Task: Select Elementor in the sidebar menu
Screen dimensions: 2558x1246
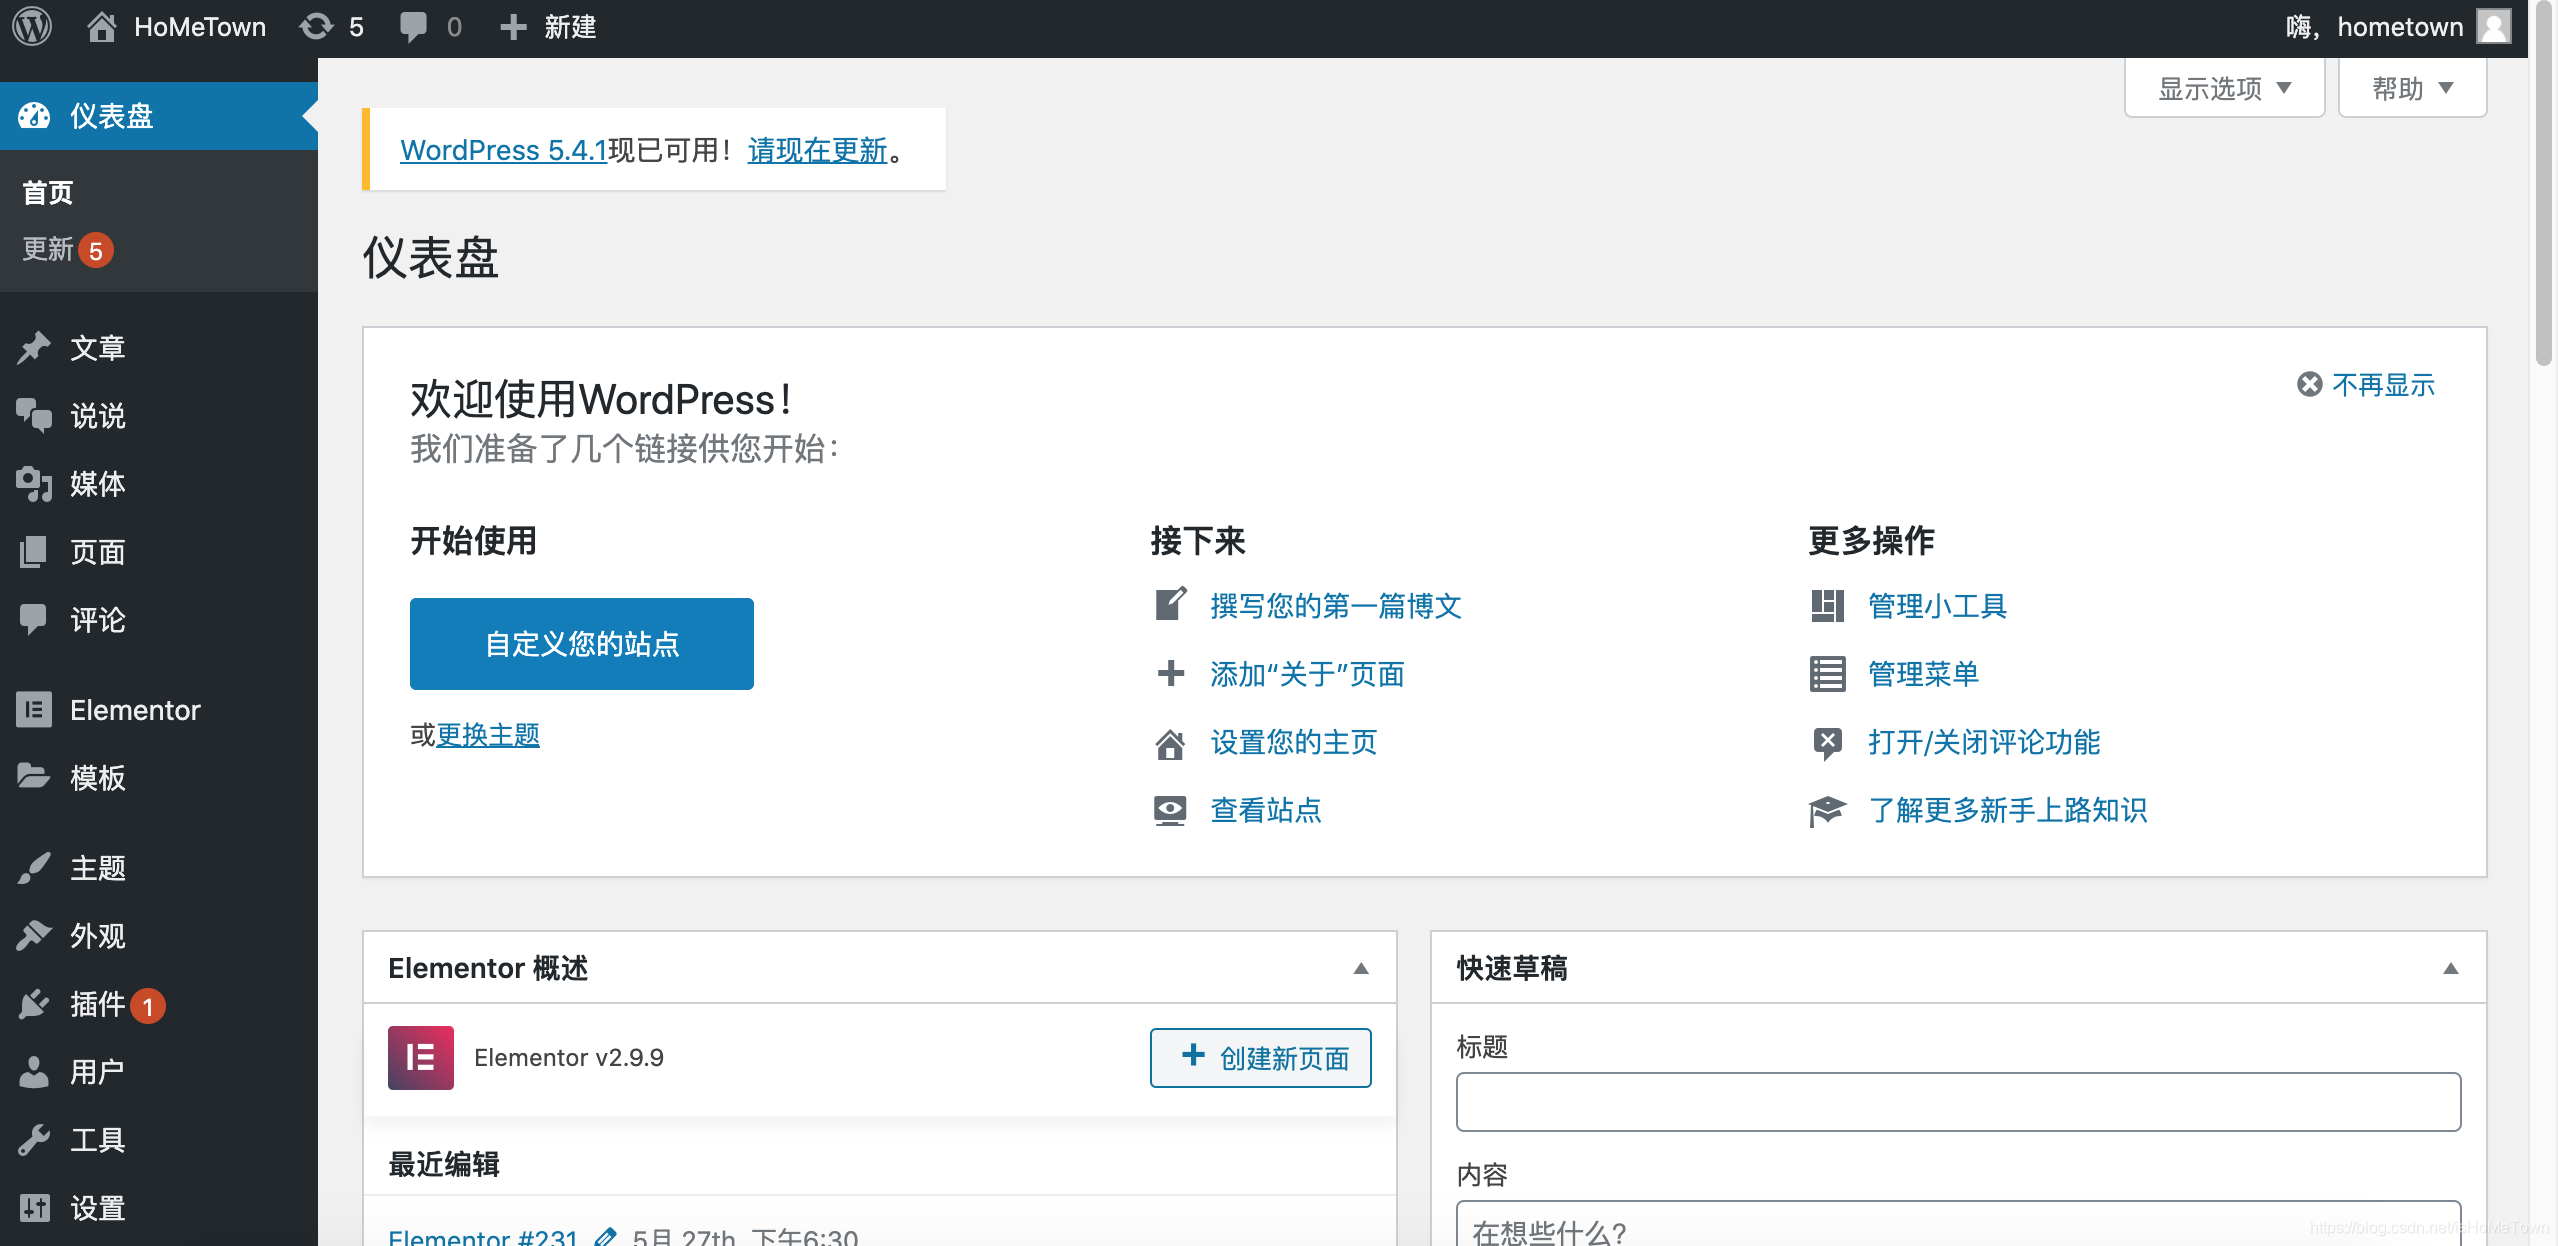Action: [134, 710]
